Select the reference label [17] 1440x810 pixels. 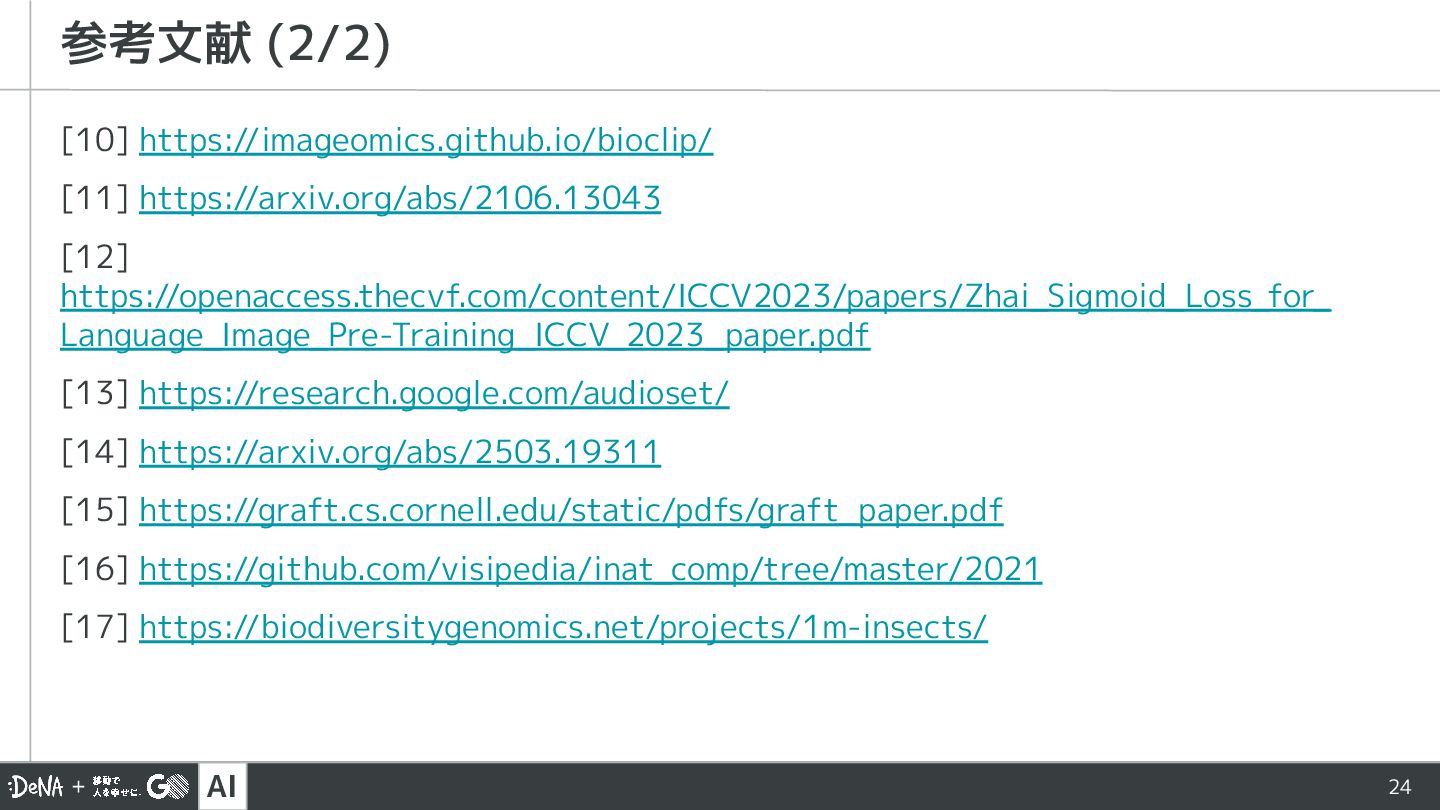pyautogui.click(x=95, y=627)
